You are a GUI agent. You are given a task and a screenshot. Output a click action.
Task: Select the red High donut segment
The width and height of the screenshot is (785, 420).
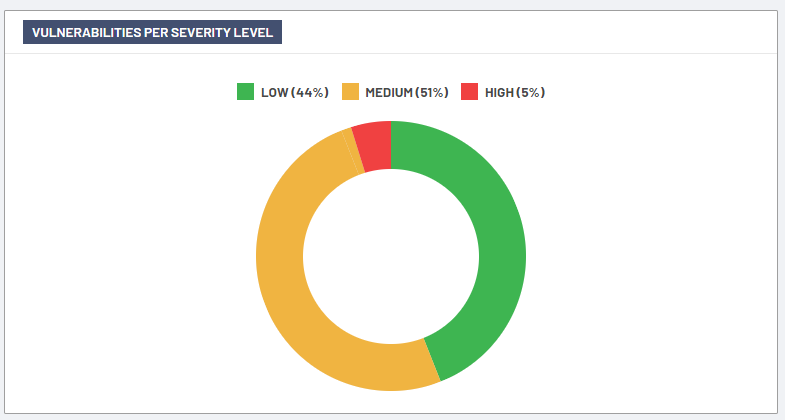pos(373,146)
